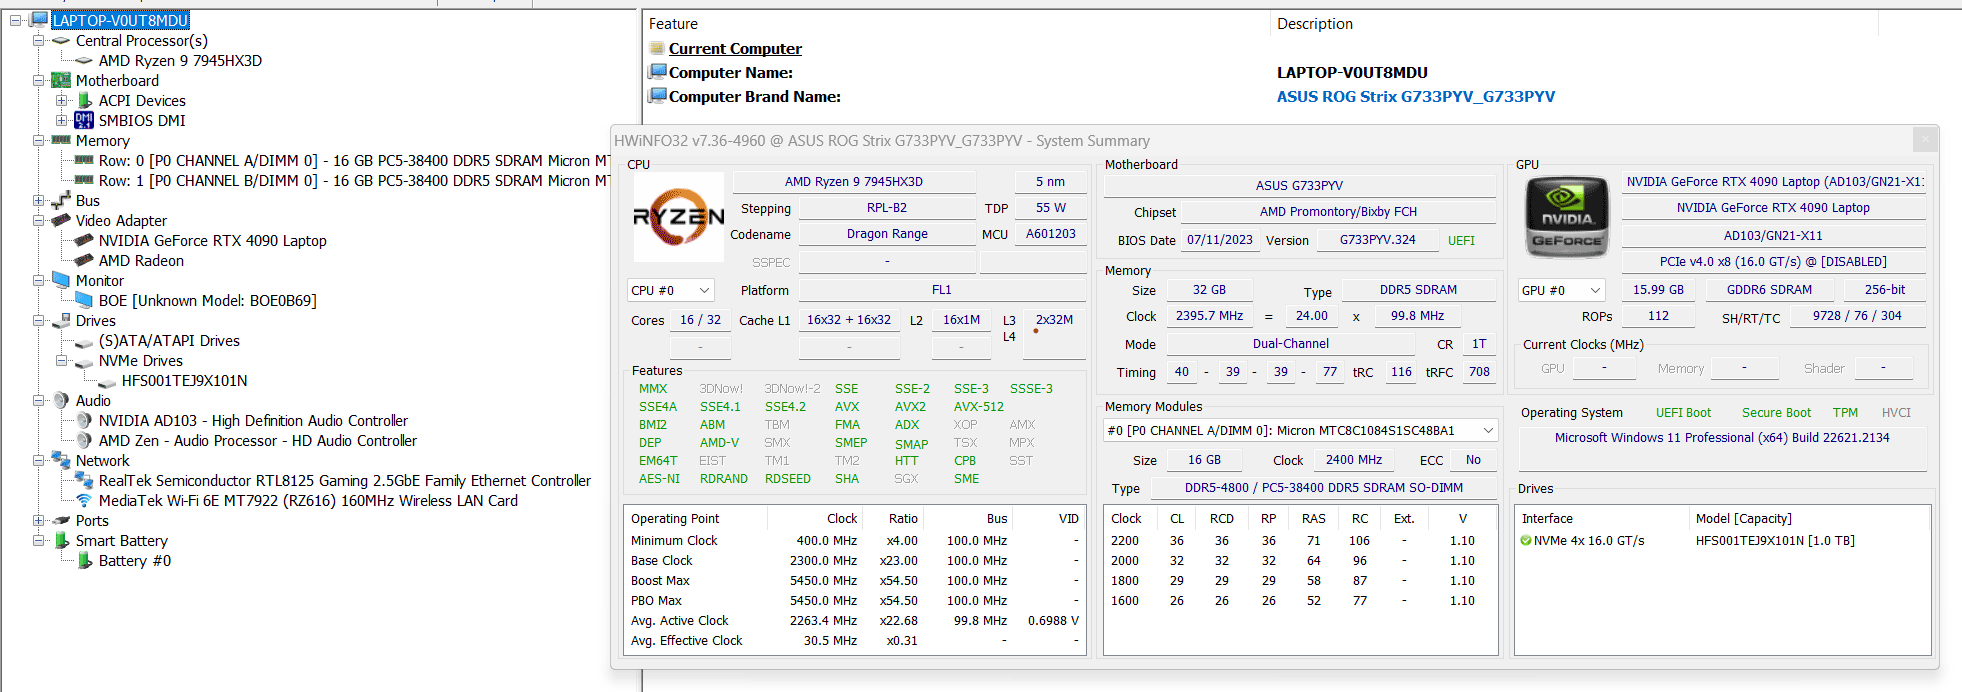Open the ASUS ROG Strix G733PYV_G733PYV brand link
This screenshot has width=1962, height=692.
point(1415,96)
